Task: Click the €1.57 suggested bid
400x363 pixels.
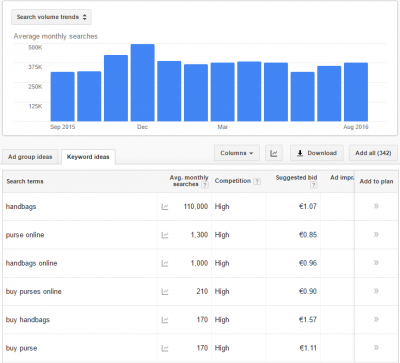Action: point(308,320)
